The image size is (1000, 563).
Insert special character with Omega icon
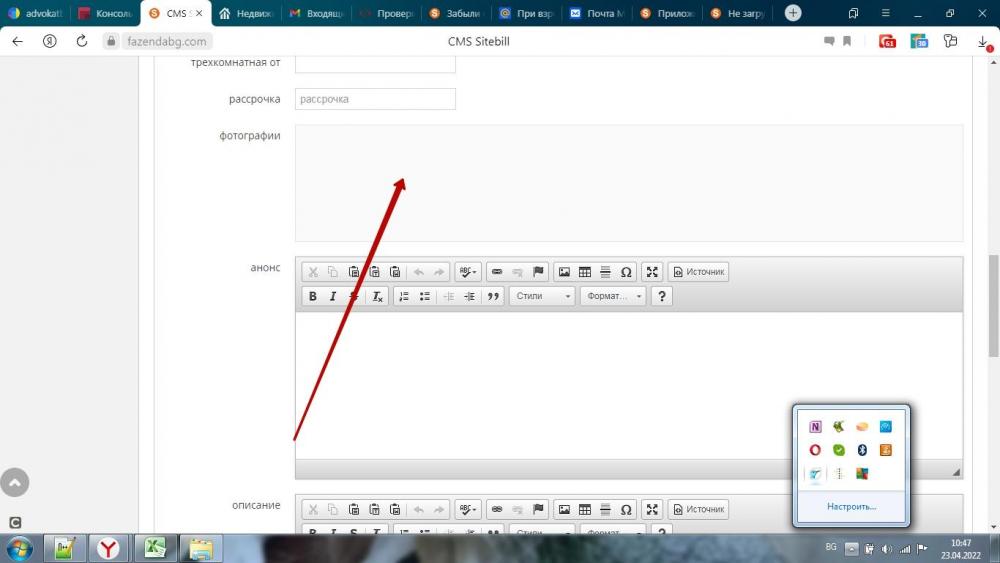[626, 272]
